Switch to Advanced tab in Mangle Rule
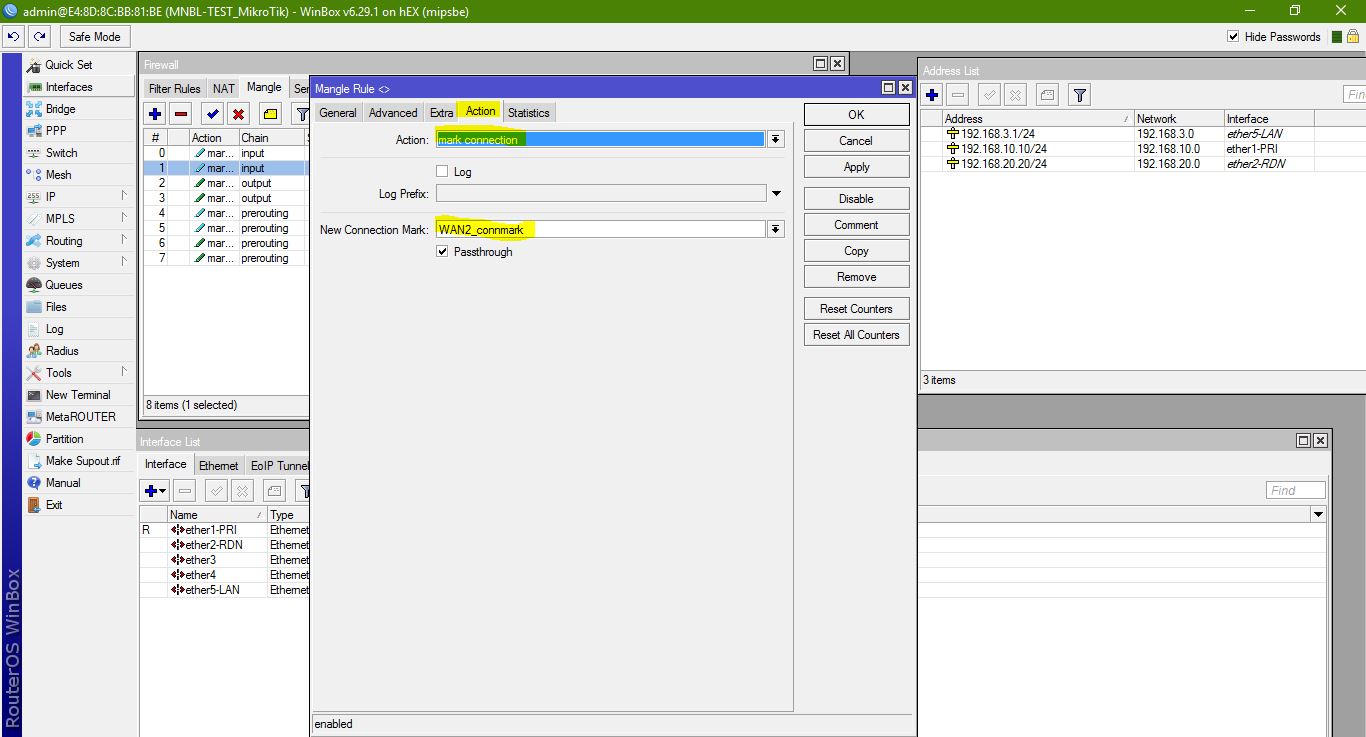This screenshot has height=737, width=1366. [x=393, y=112]
